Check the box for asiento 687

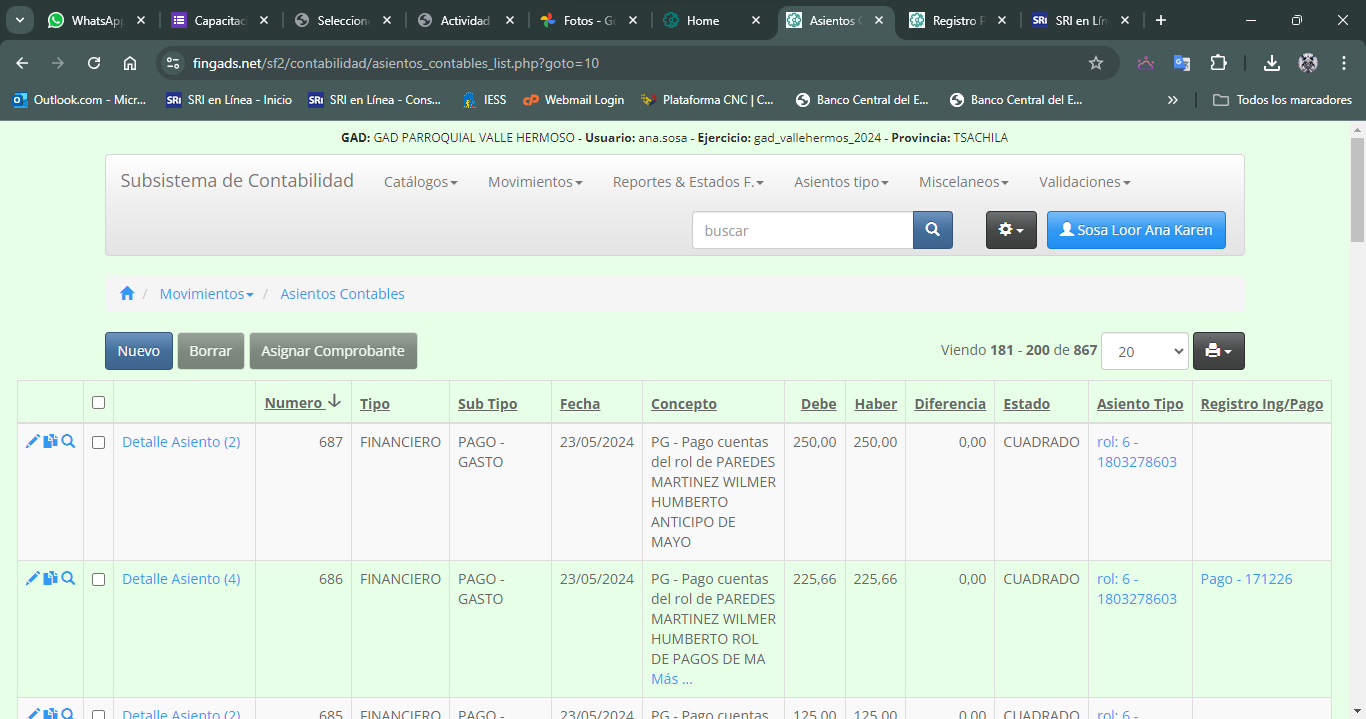click(98, 442)
